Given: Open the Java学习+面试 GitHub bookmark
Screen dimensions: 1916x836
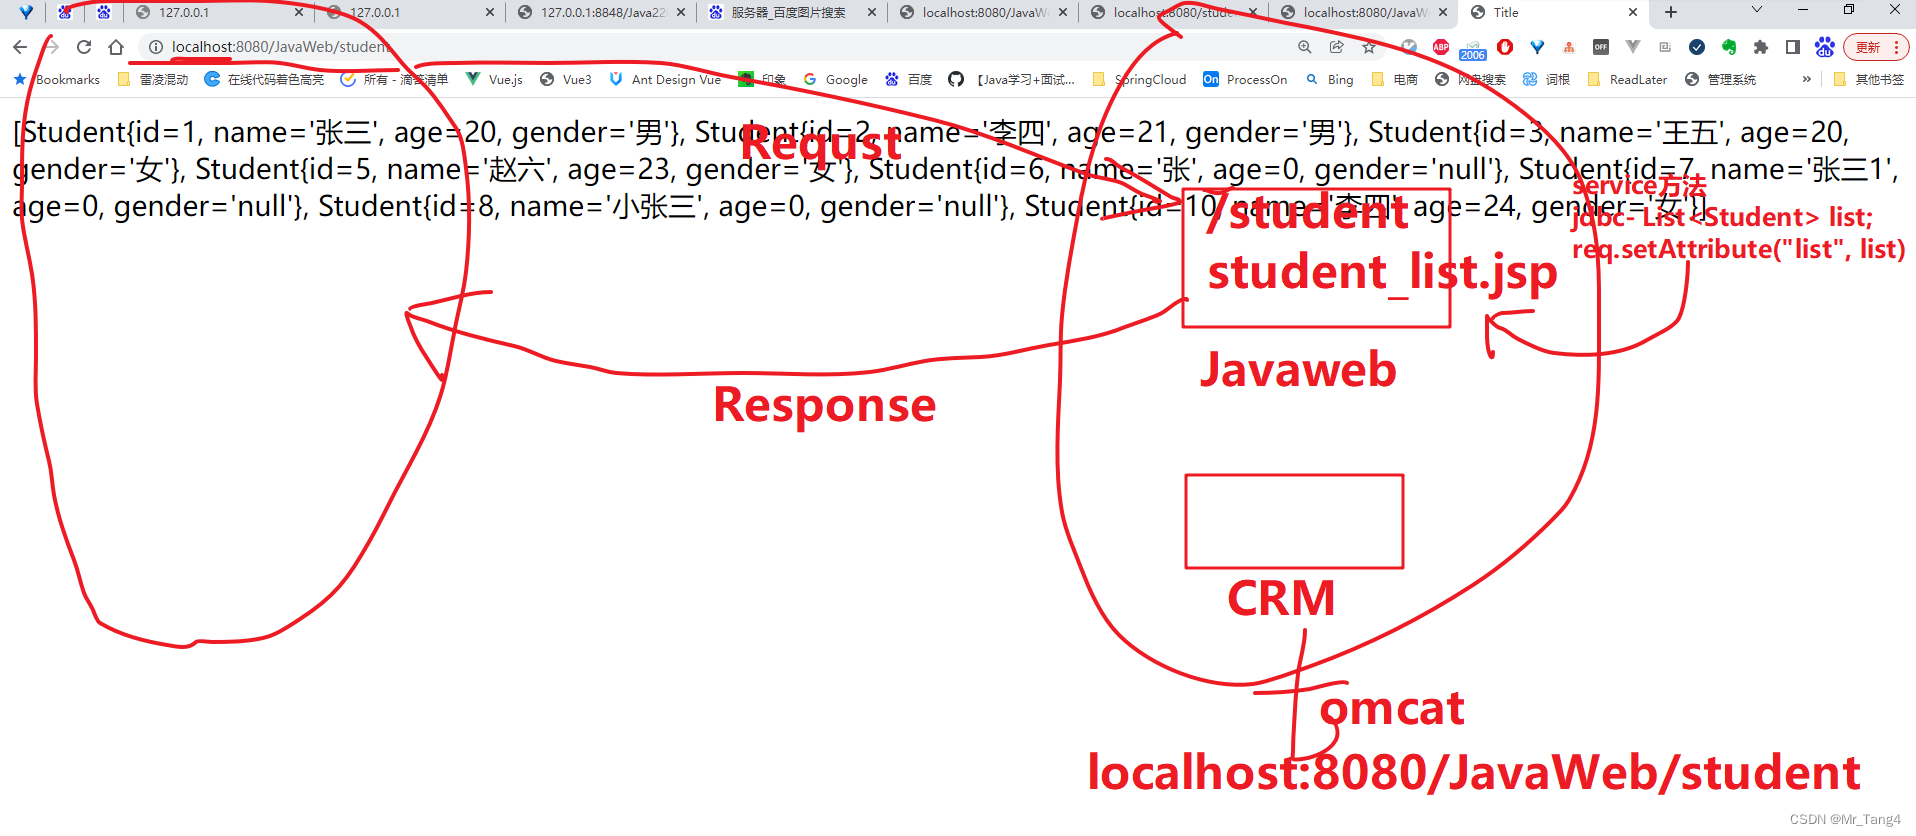Looking at the screenshot, I should coord(1012,79).
